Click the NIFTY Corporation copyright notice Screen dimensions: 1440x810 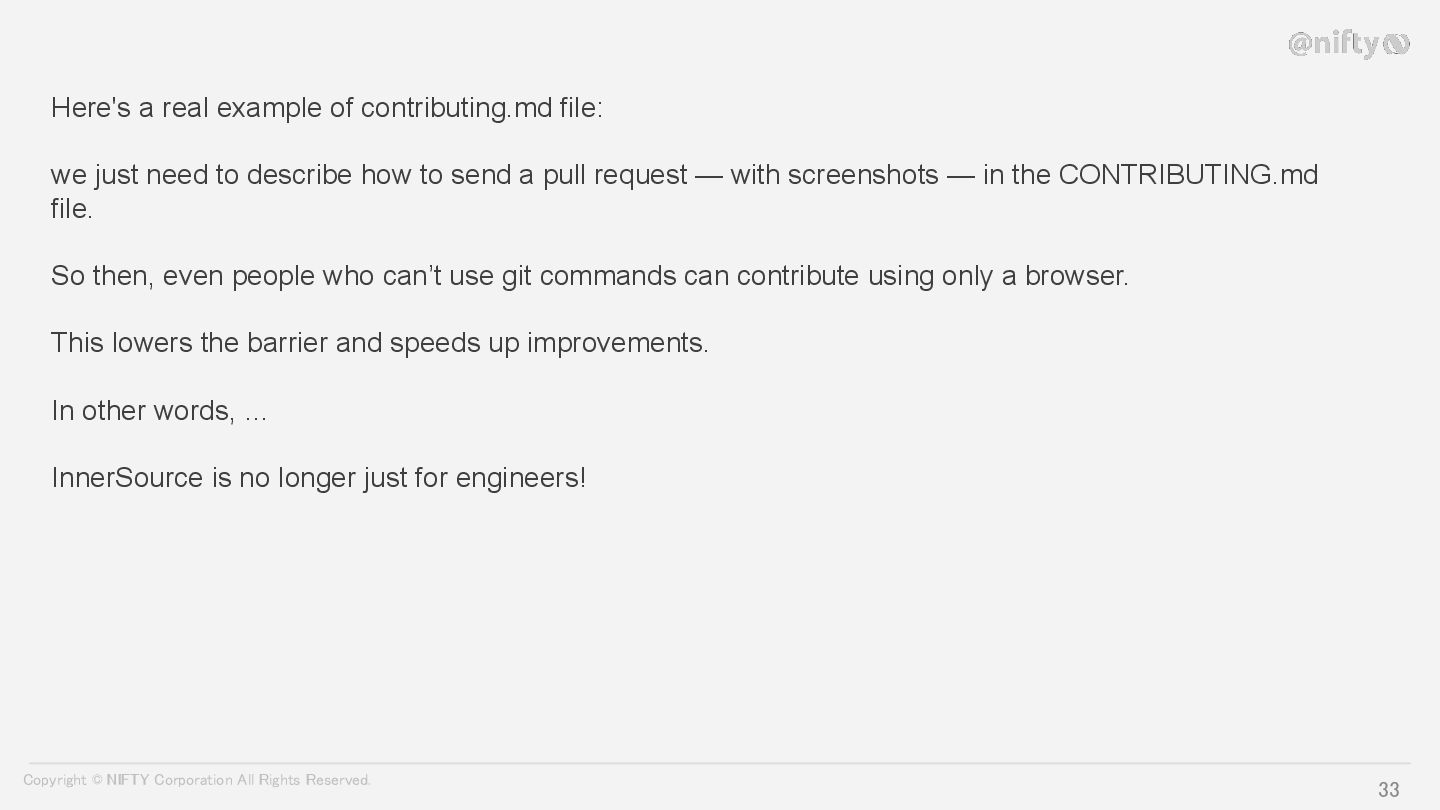[x=197, y=780]
